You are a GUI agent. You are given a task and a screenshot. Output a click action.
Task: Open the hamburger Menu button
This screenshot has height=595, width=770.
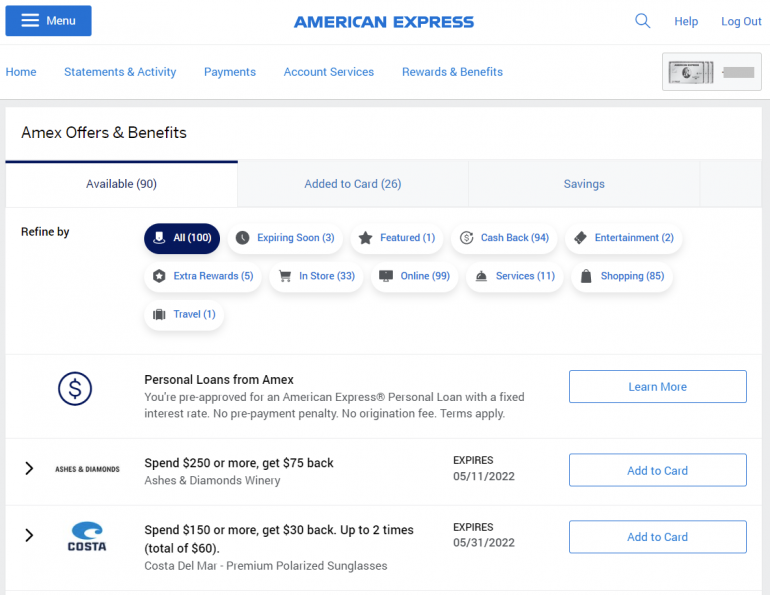pos(48,21)
